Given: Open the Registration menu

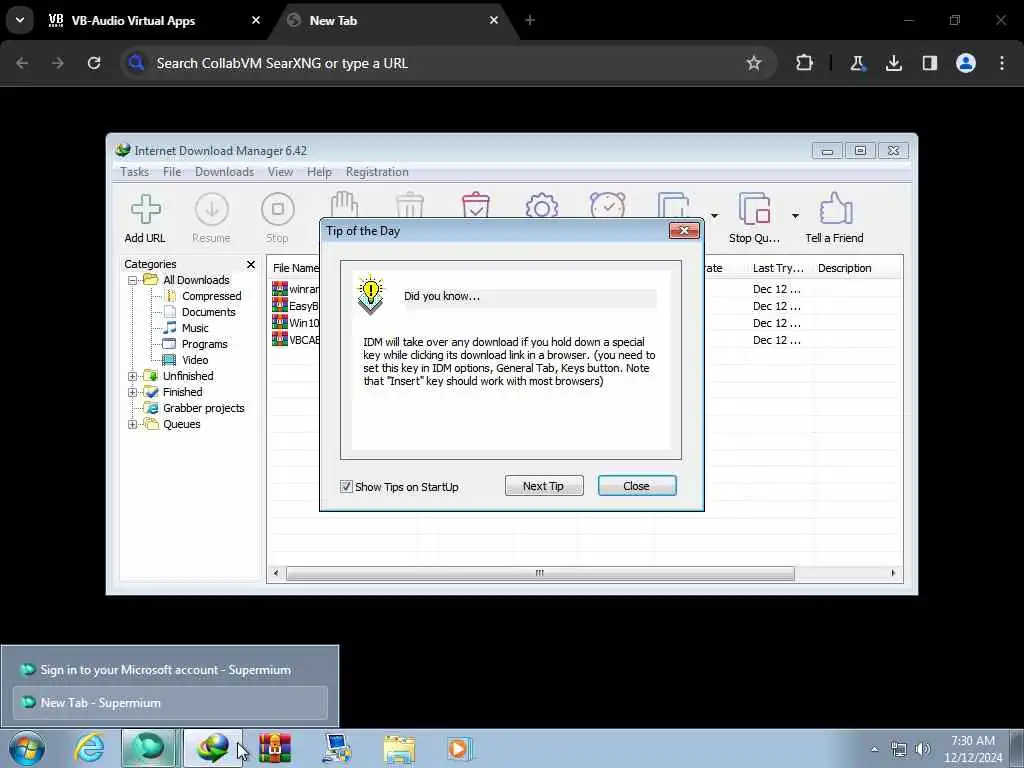Looking at the screenshot, I should tap(377, 172).
